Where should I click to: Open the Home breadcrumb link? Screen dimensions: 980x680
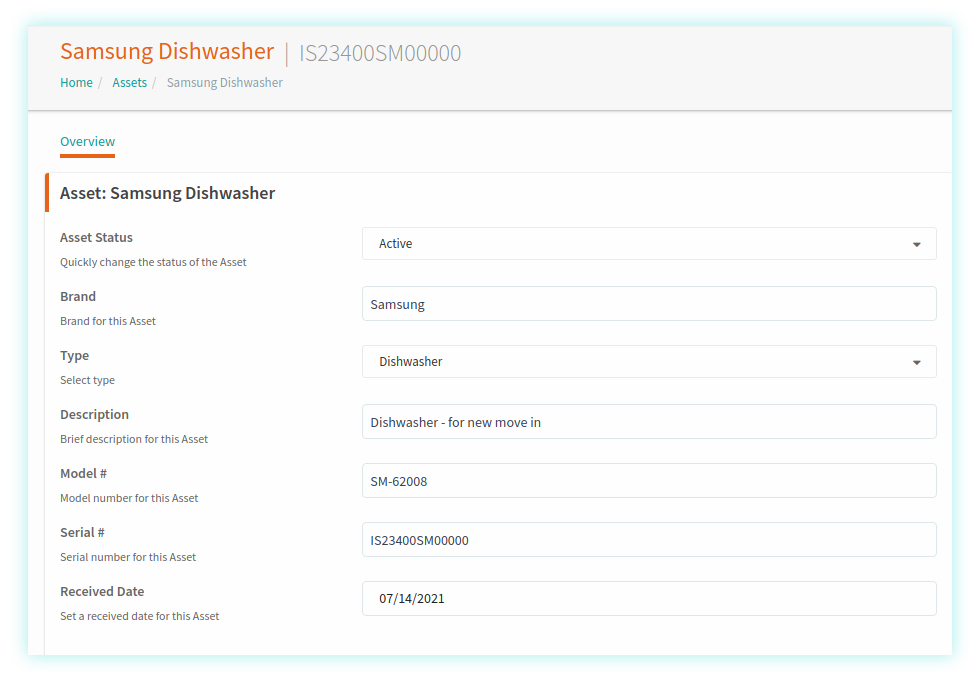point(76,83)
